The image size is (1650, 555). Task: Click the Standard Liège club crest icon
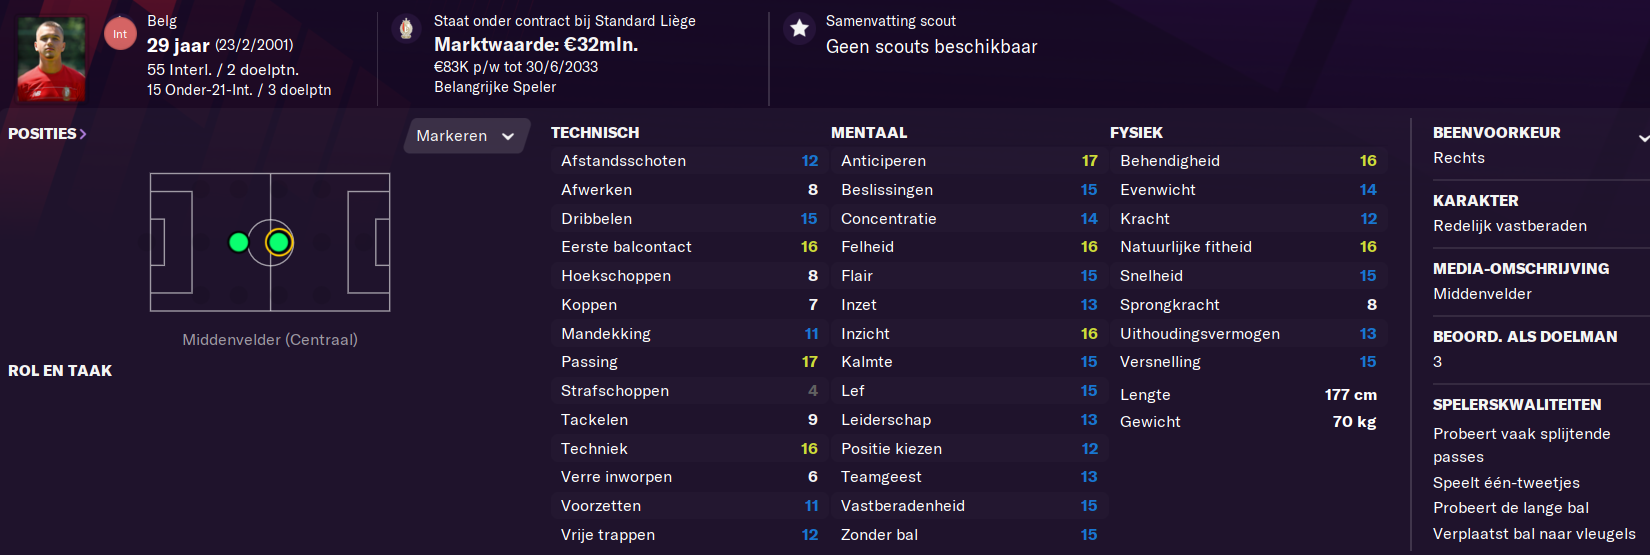tap(406, 29)
